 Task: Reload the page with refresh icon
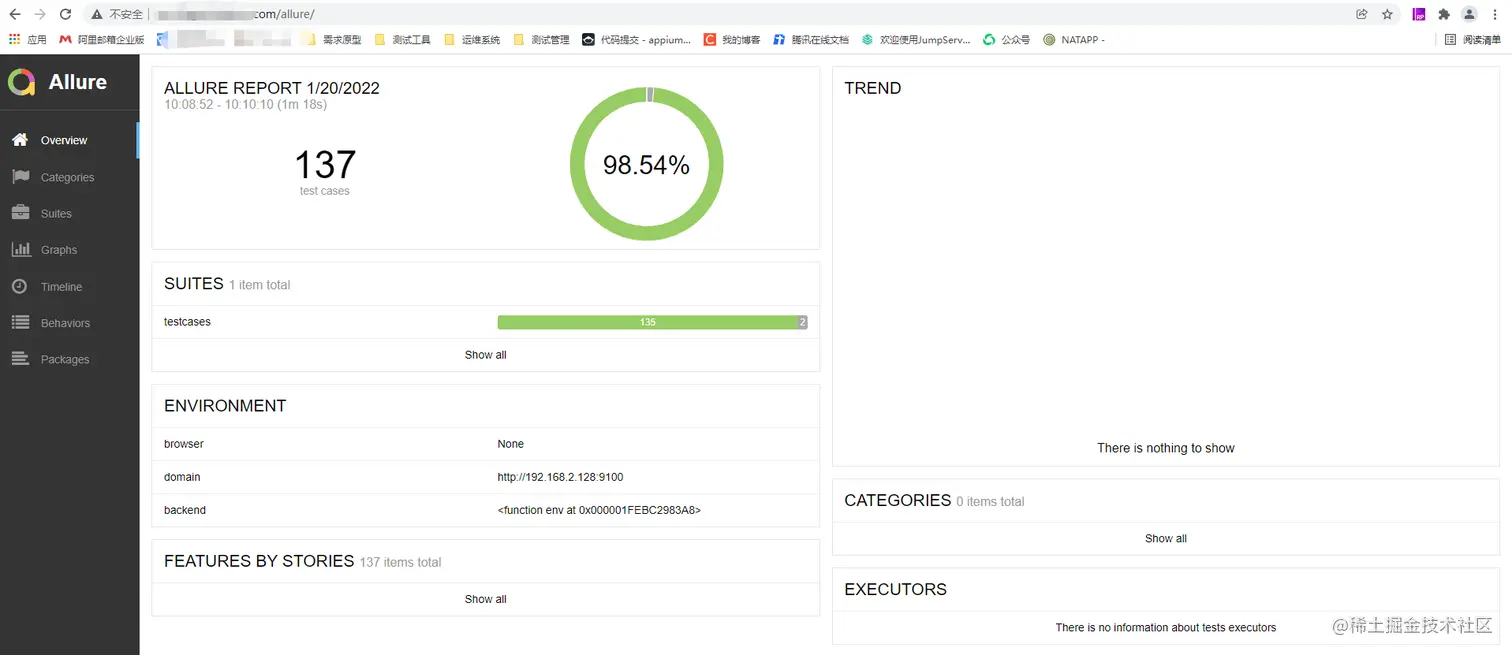[66, 14]
